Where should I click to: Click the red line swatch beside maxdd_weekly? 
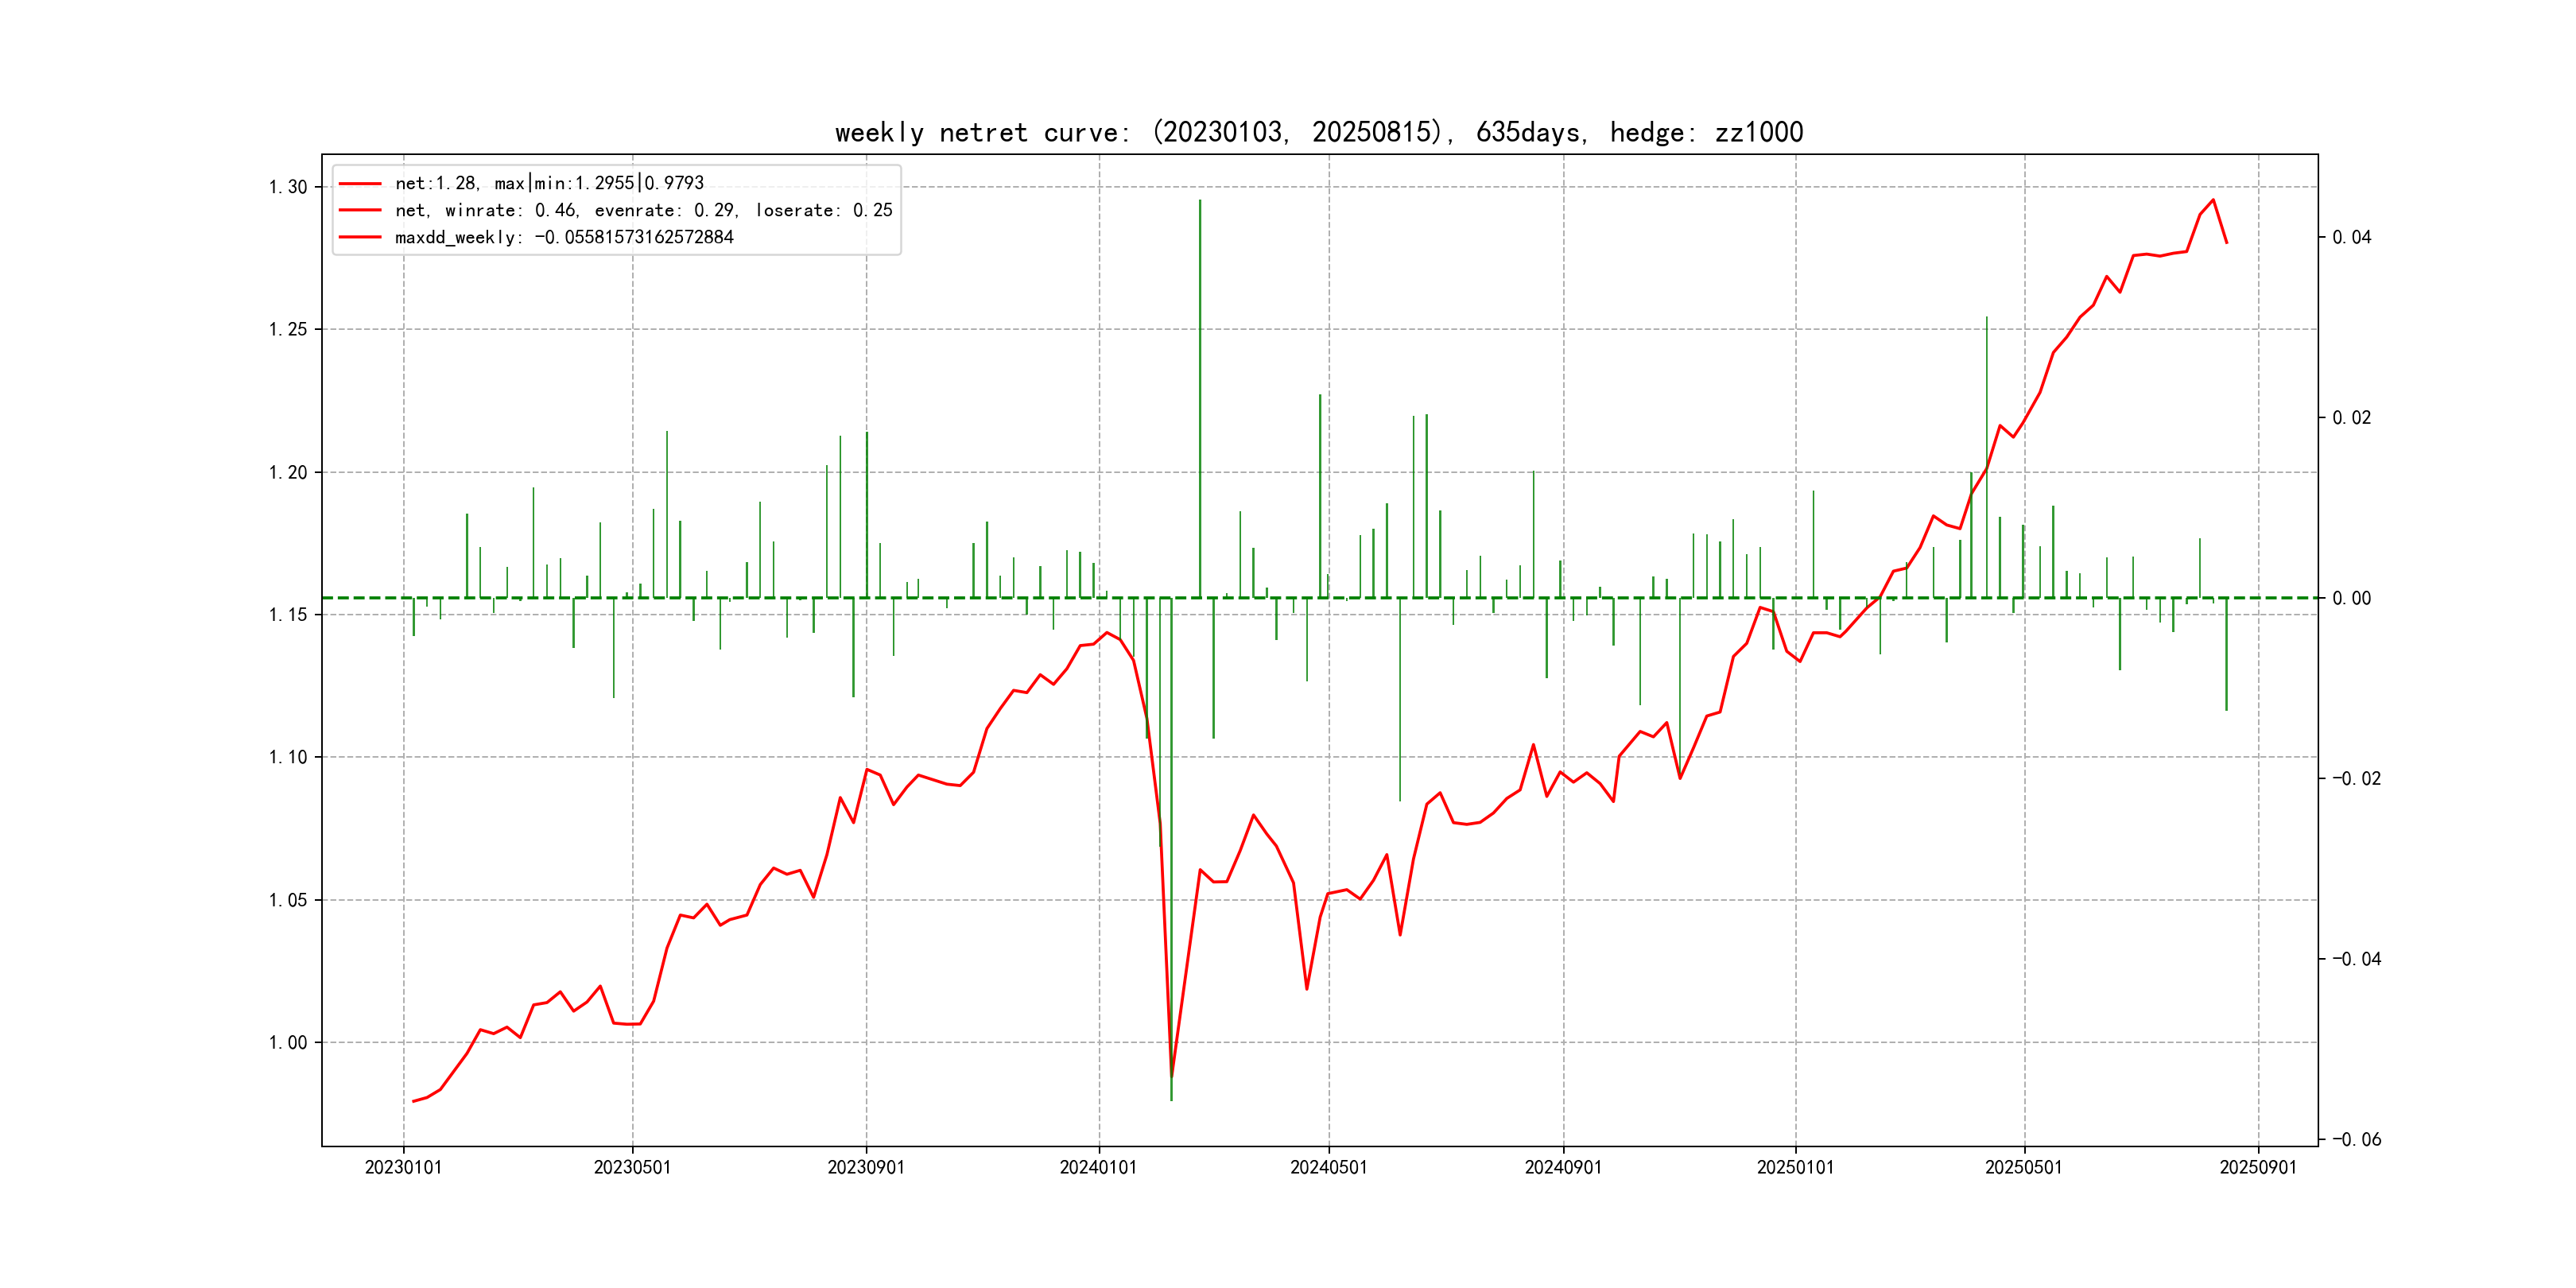(x=360, y=237)
